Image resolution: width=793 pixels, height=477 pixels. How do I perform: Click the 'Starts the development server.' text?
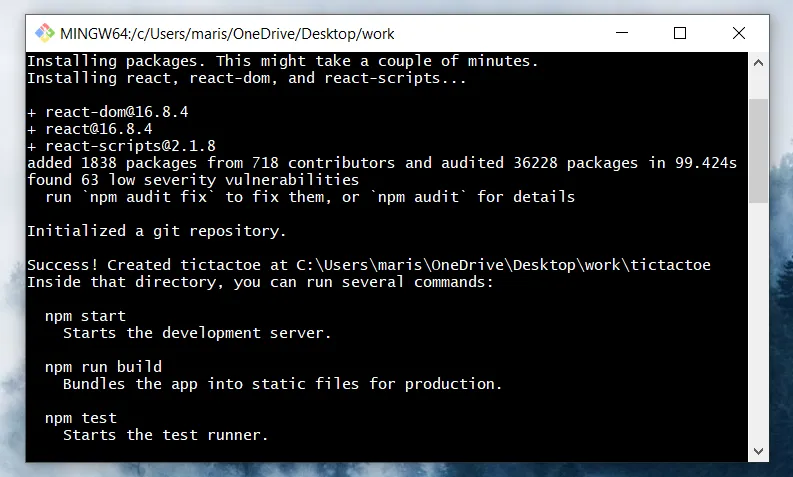[197, 333]
